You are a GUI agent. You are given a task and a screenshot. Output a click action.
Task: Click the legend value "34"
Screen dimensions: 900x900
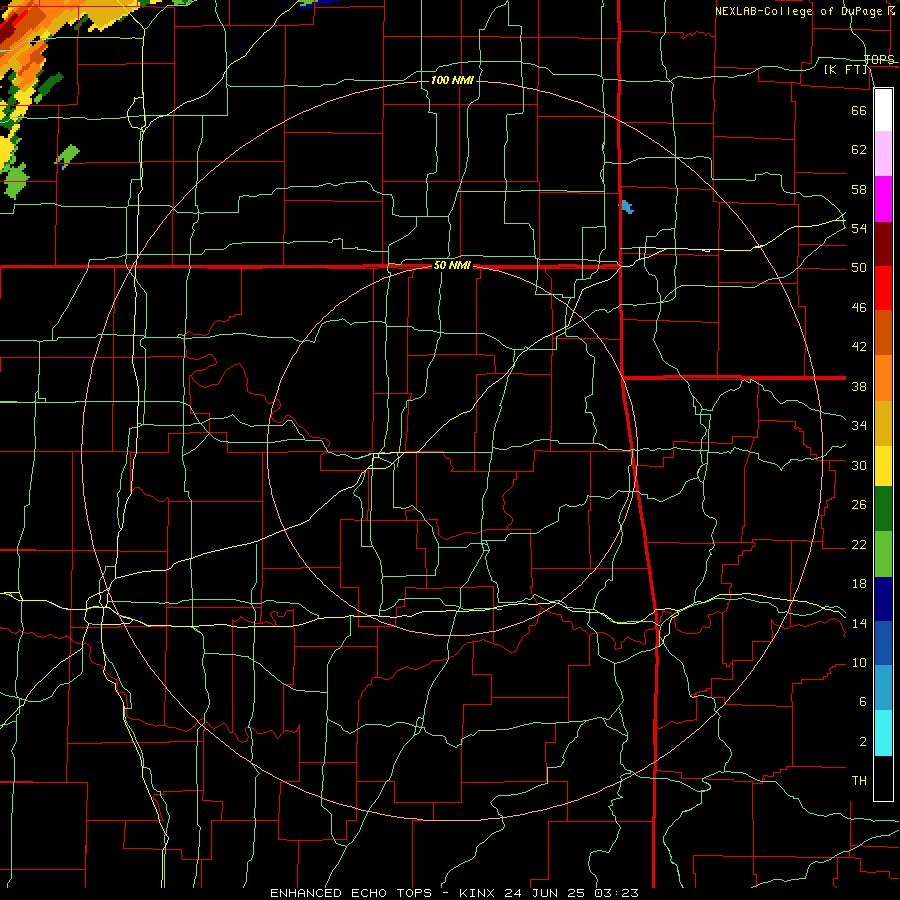tap(859, 426)
